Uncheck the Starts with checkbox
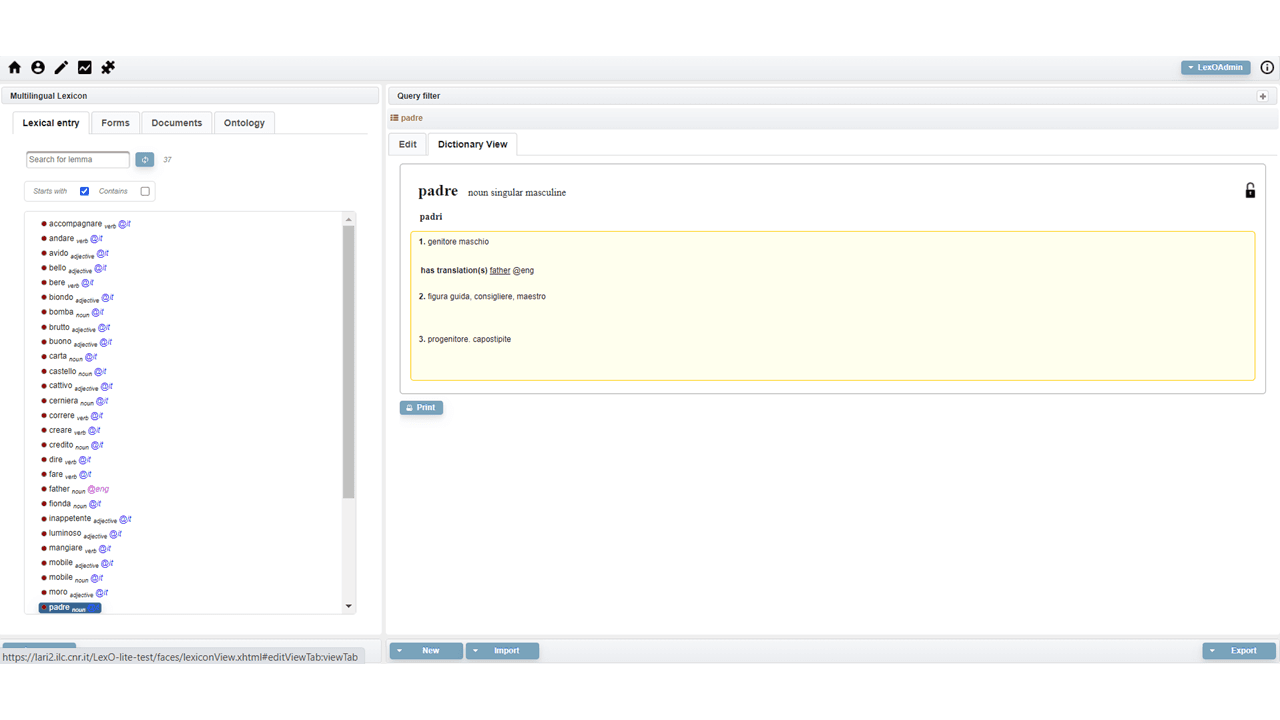The width and height of the screenshot is (1280, 720). [84, 191]
